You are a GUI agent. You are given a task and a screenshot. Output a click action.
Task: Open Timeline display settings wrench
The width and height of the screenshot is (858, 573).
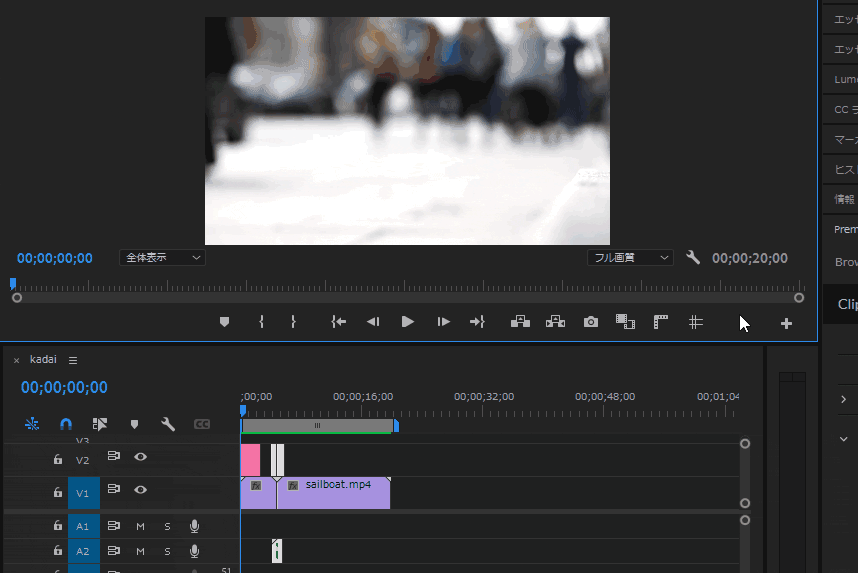point(168,424)
